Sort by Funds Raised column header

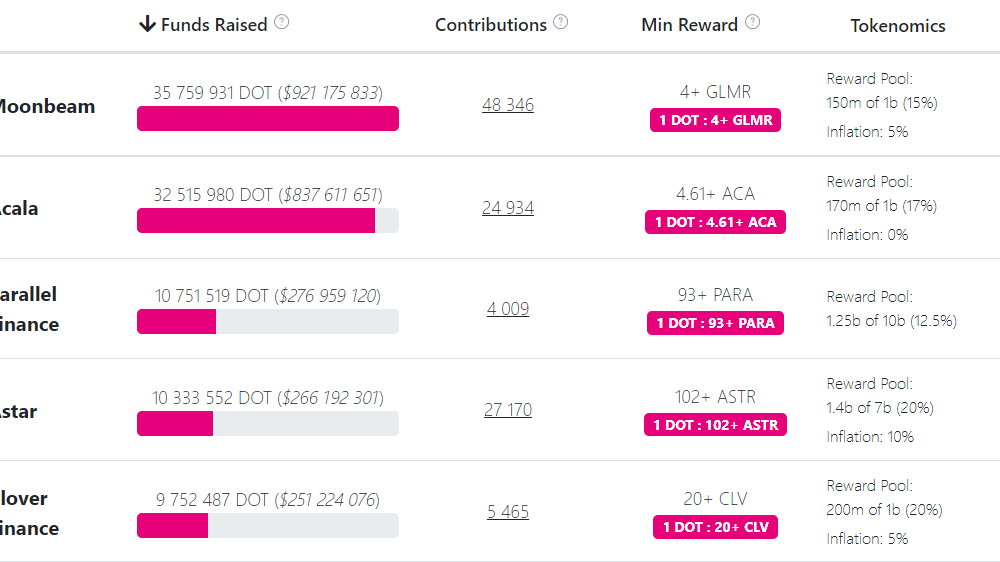tap(214, 25)
